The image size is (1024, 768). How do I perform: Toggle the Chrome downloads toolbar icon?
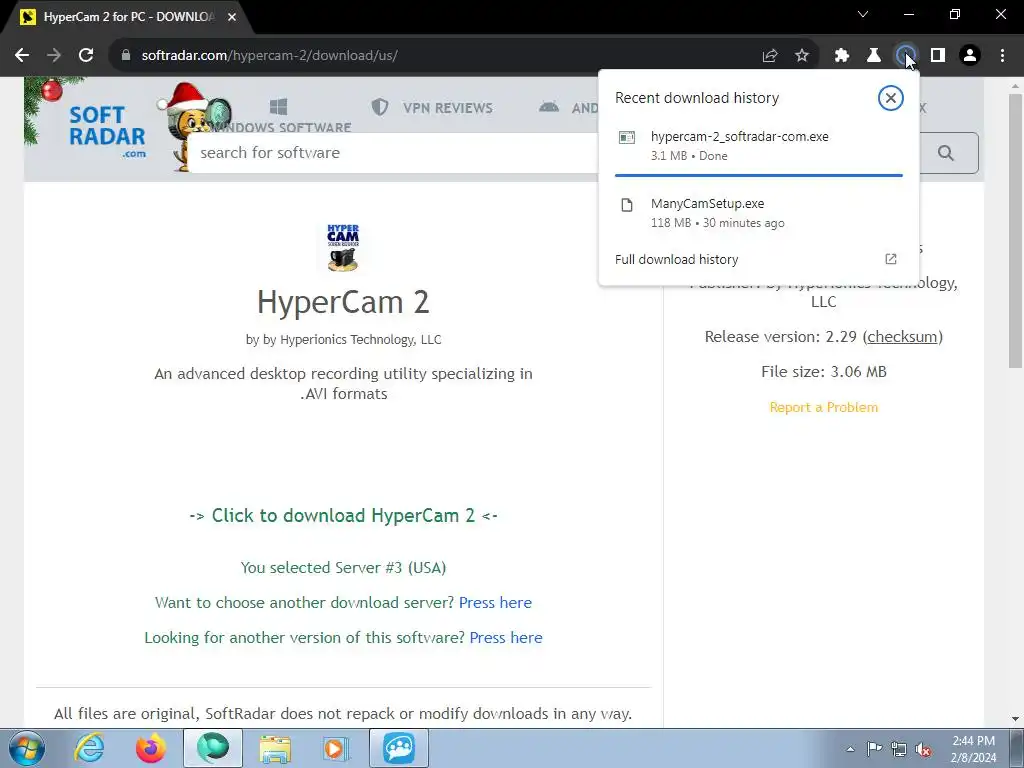pos(906,56)
